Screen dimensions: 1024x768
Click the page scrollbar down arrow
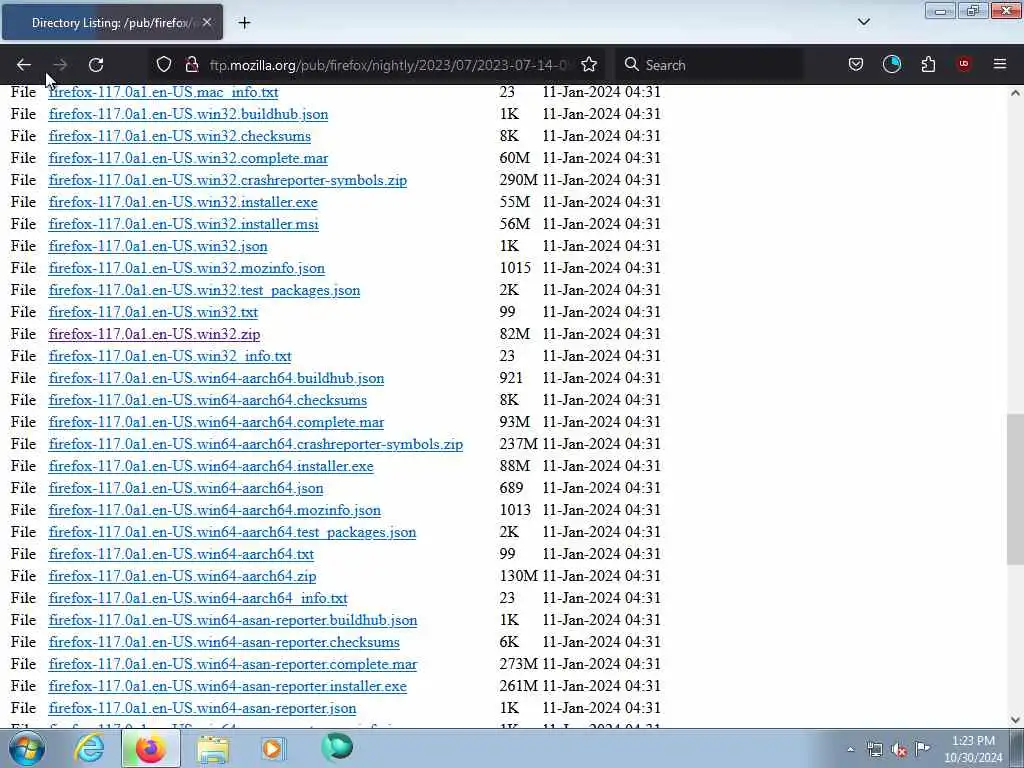click(x=1015, y=720)
